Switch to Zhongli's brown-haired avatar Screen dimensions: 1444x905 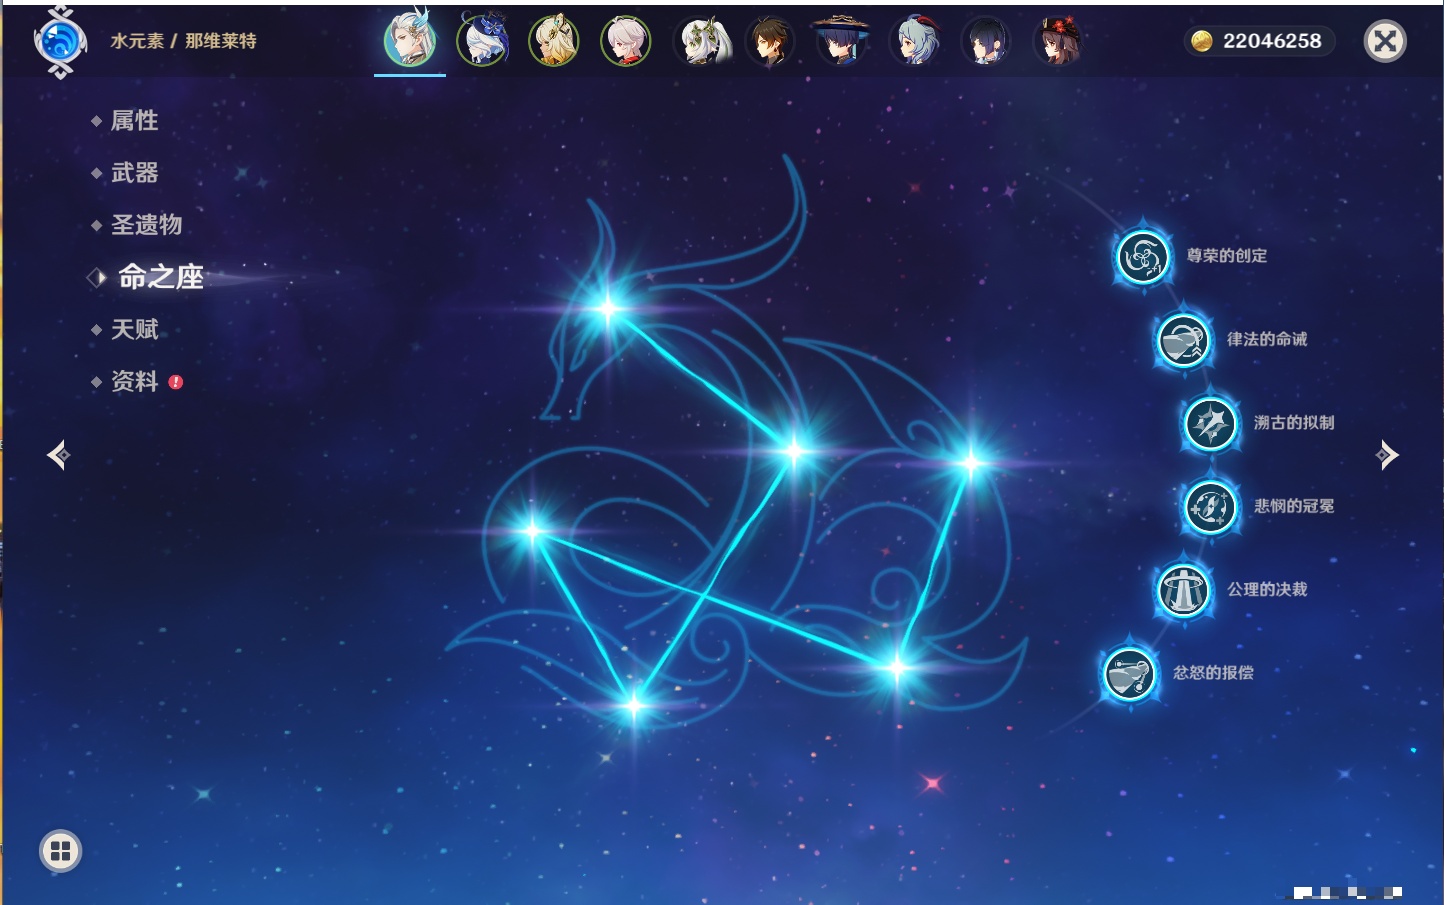(x=770, y=41)
